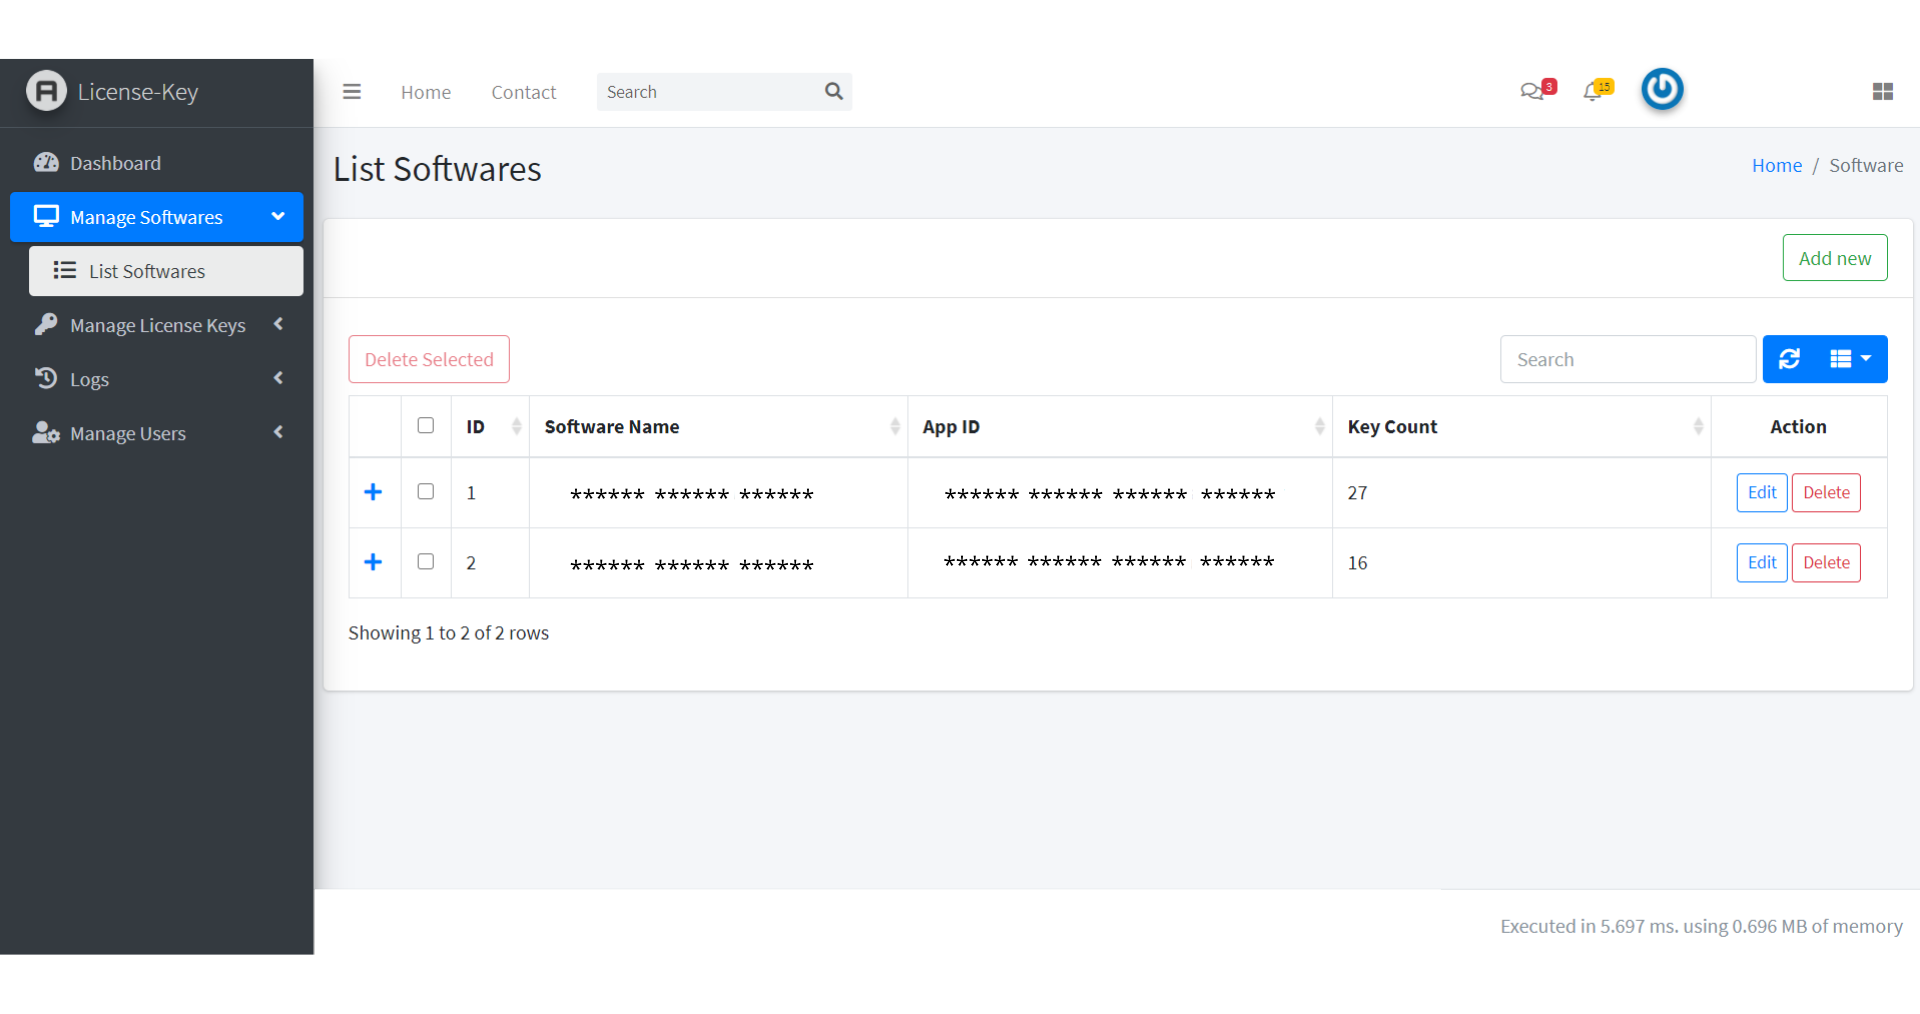Screen dimensions: 1920x1014
Task: Click the License-Key brand logo
Action: 46,91
